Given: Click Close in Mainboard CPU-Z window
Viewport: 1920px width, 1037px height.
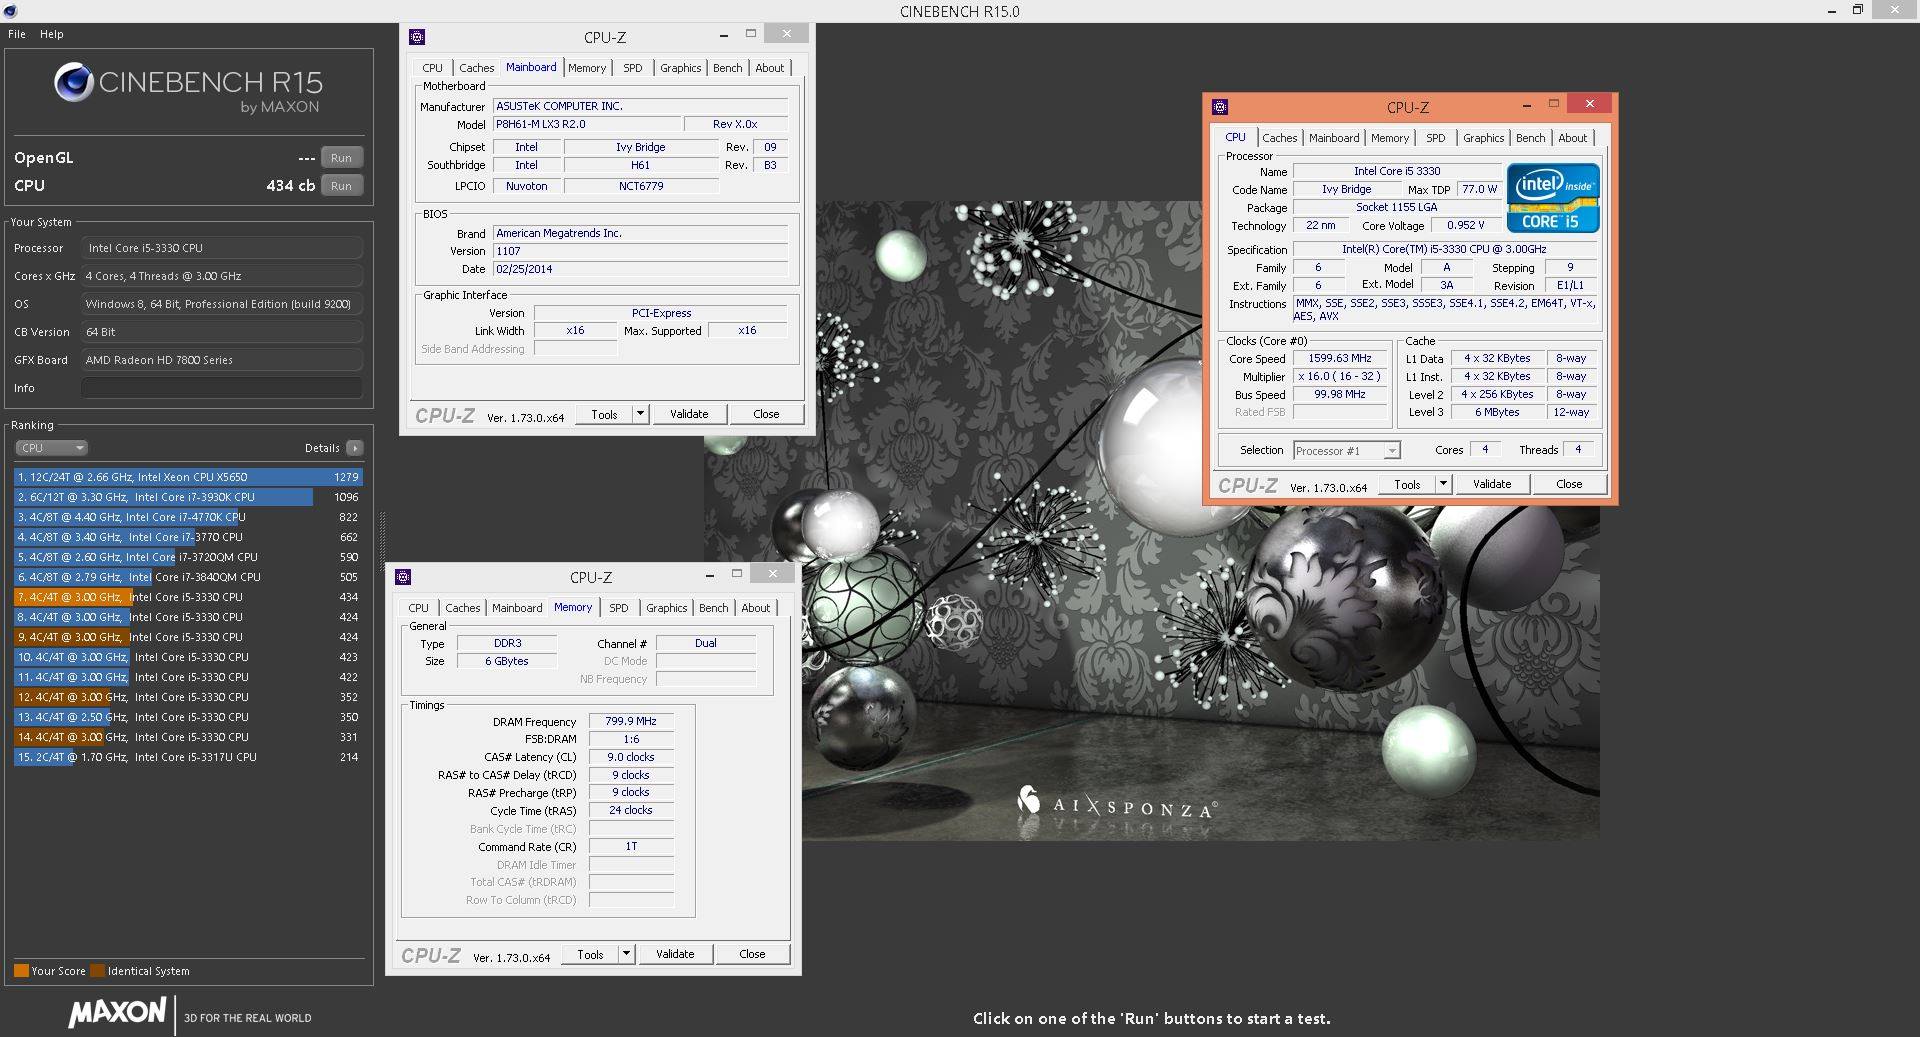Looking at the screenshot, I should [766, 414].
